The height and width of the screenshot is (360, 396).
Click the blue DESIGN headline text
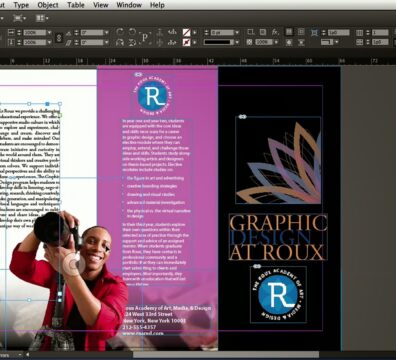[271, 238]
